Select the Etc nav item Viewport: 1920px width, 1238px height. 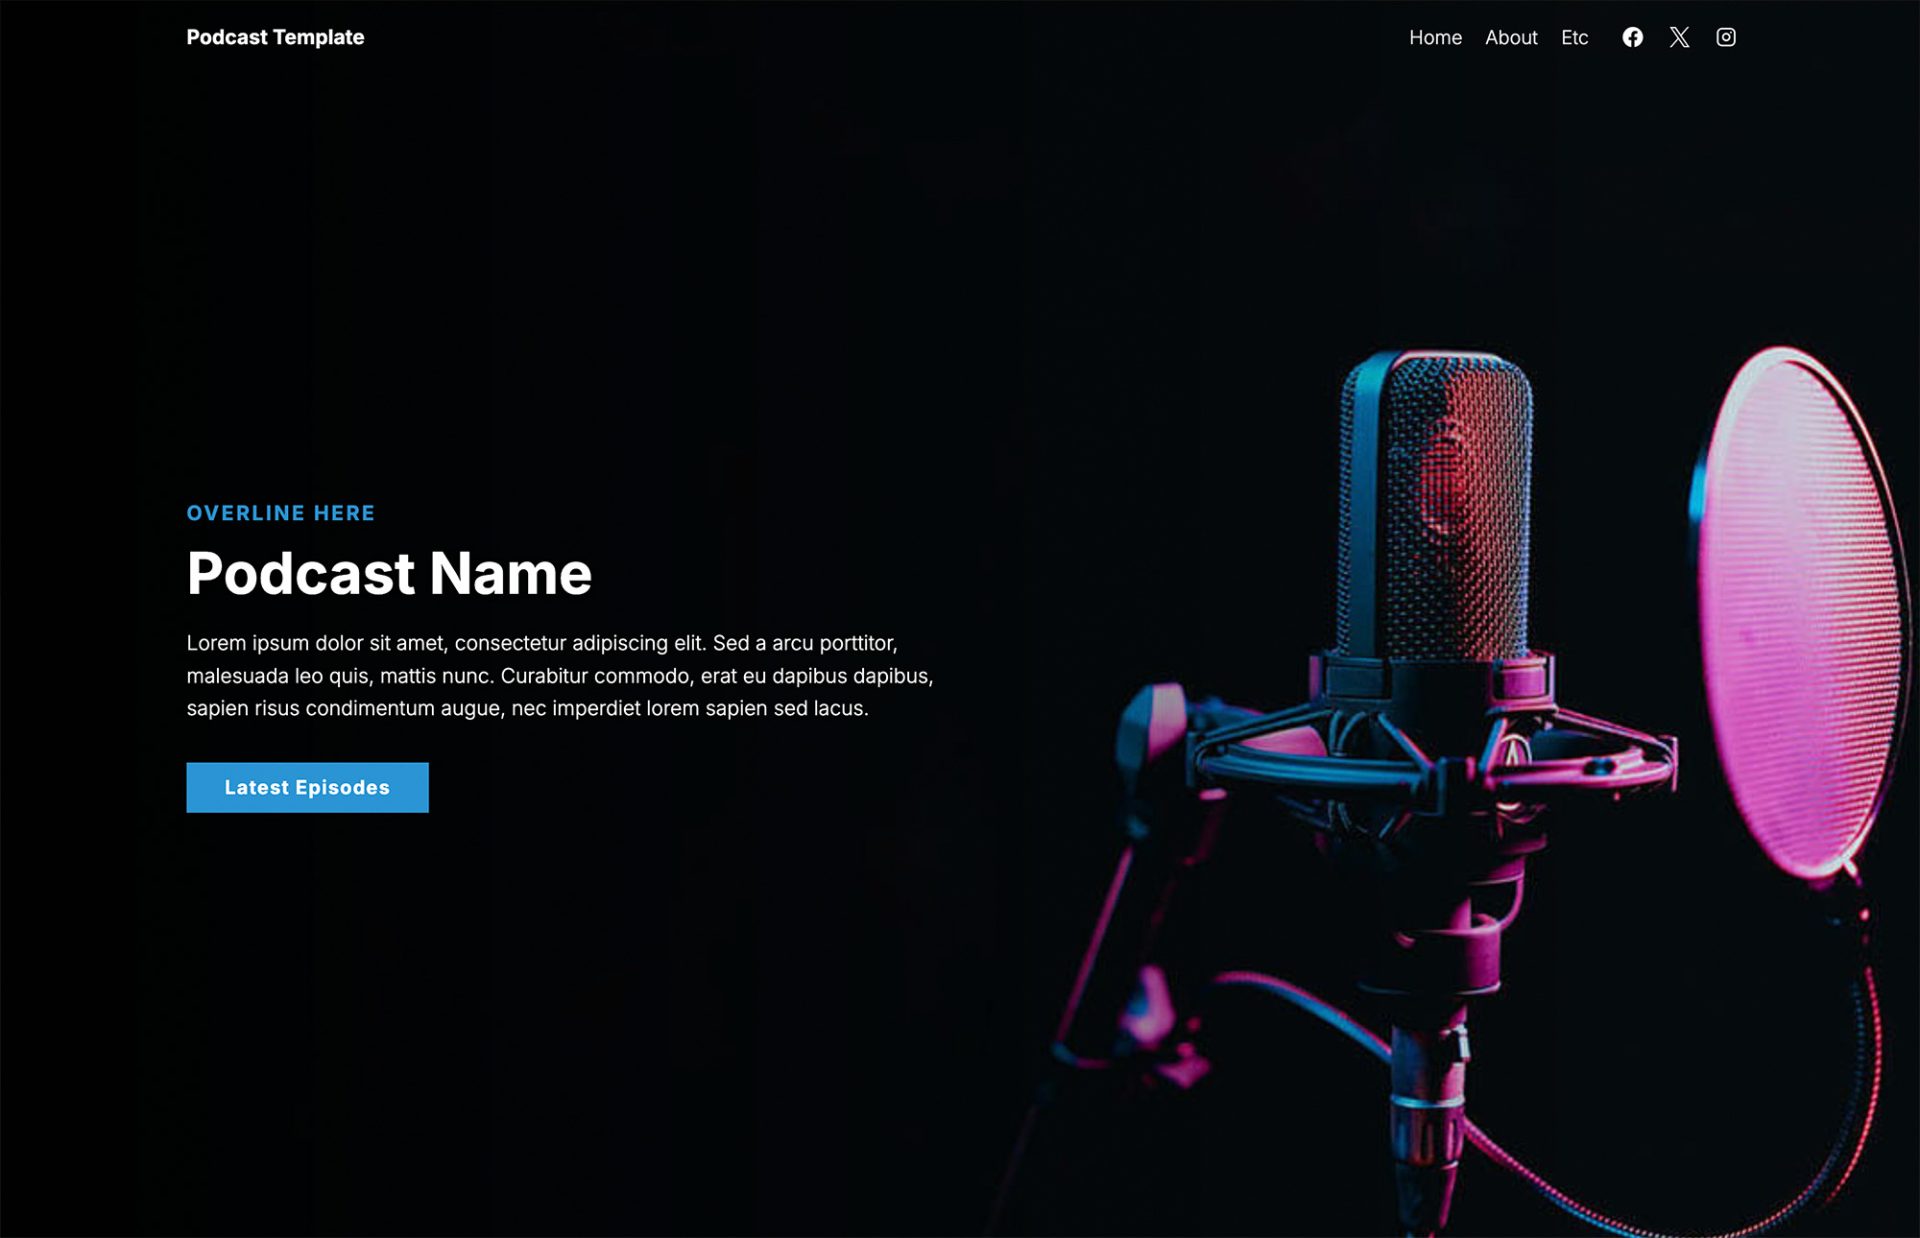pos(1574,37)
